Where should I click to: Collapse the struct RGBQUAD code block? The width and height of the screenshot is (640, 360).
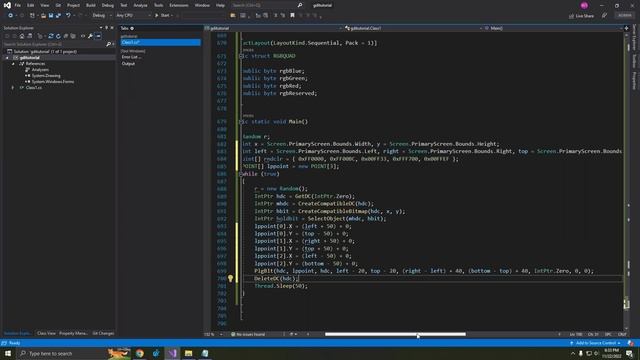point(241,56)
